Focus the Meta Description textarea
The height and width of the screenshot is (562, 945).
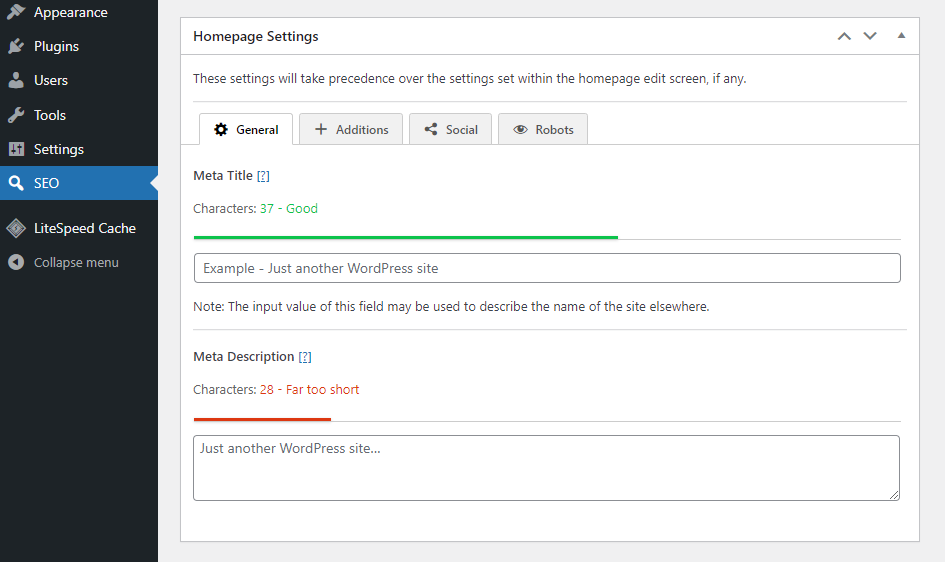(x=547, y=468)
